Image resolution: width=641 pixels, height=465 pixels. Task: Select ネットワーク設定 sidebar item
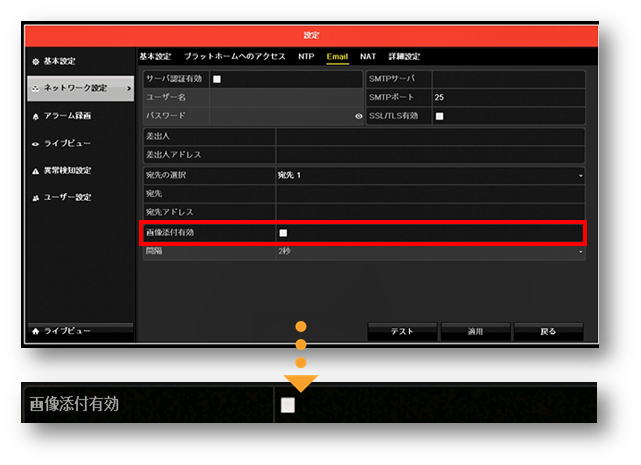pos(81,88)
